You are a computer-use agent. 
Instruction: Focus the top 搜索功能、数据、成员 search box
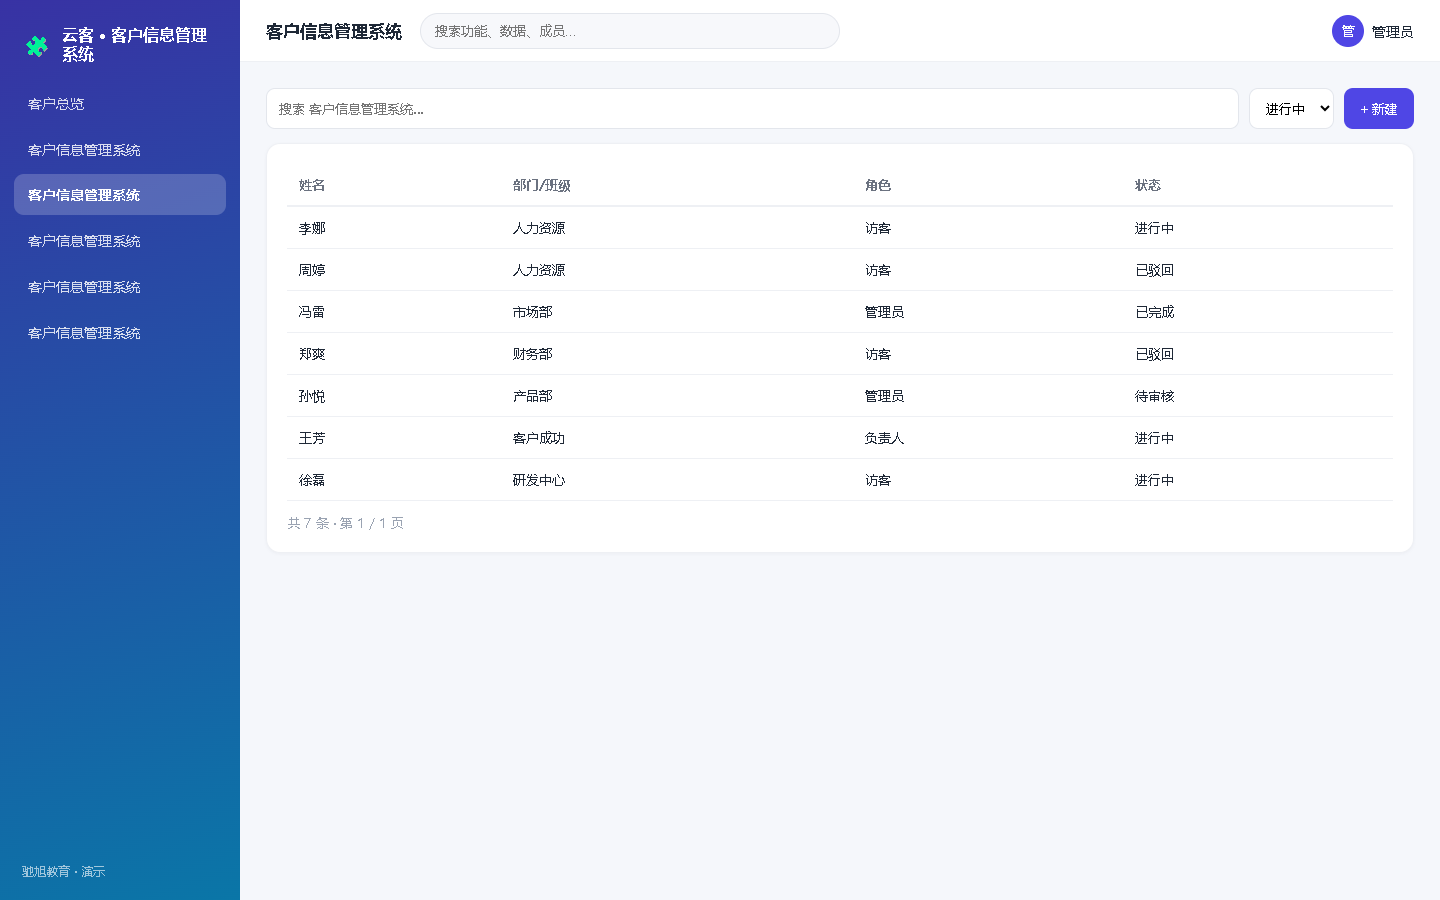(x=630, y=31)
